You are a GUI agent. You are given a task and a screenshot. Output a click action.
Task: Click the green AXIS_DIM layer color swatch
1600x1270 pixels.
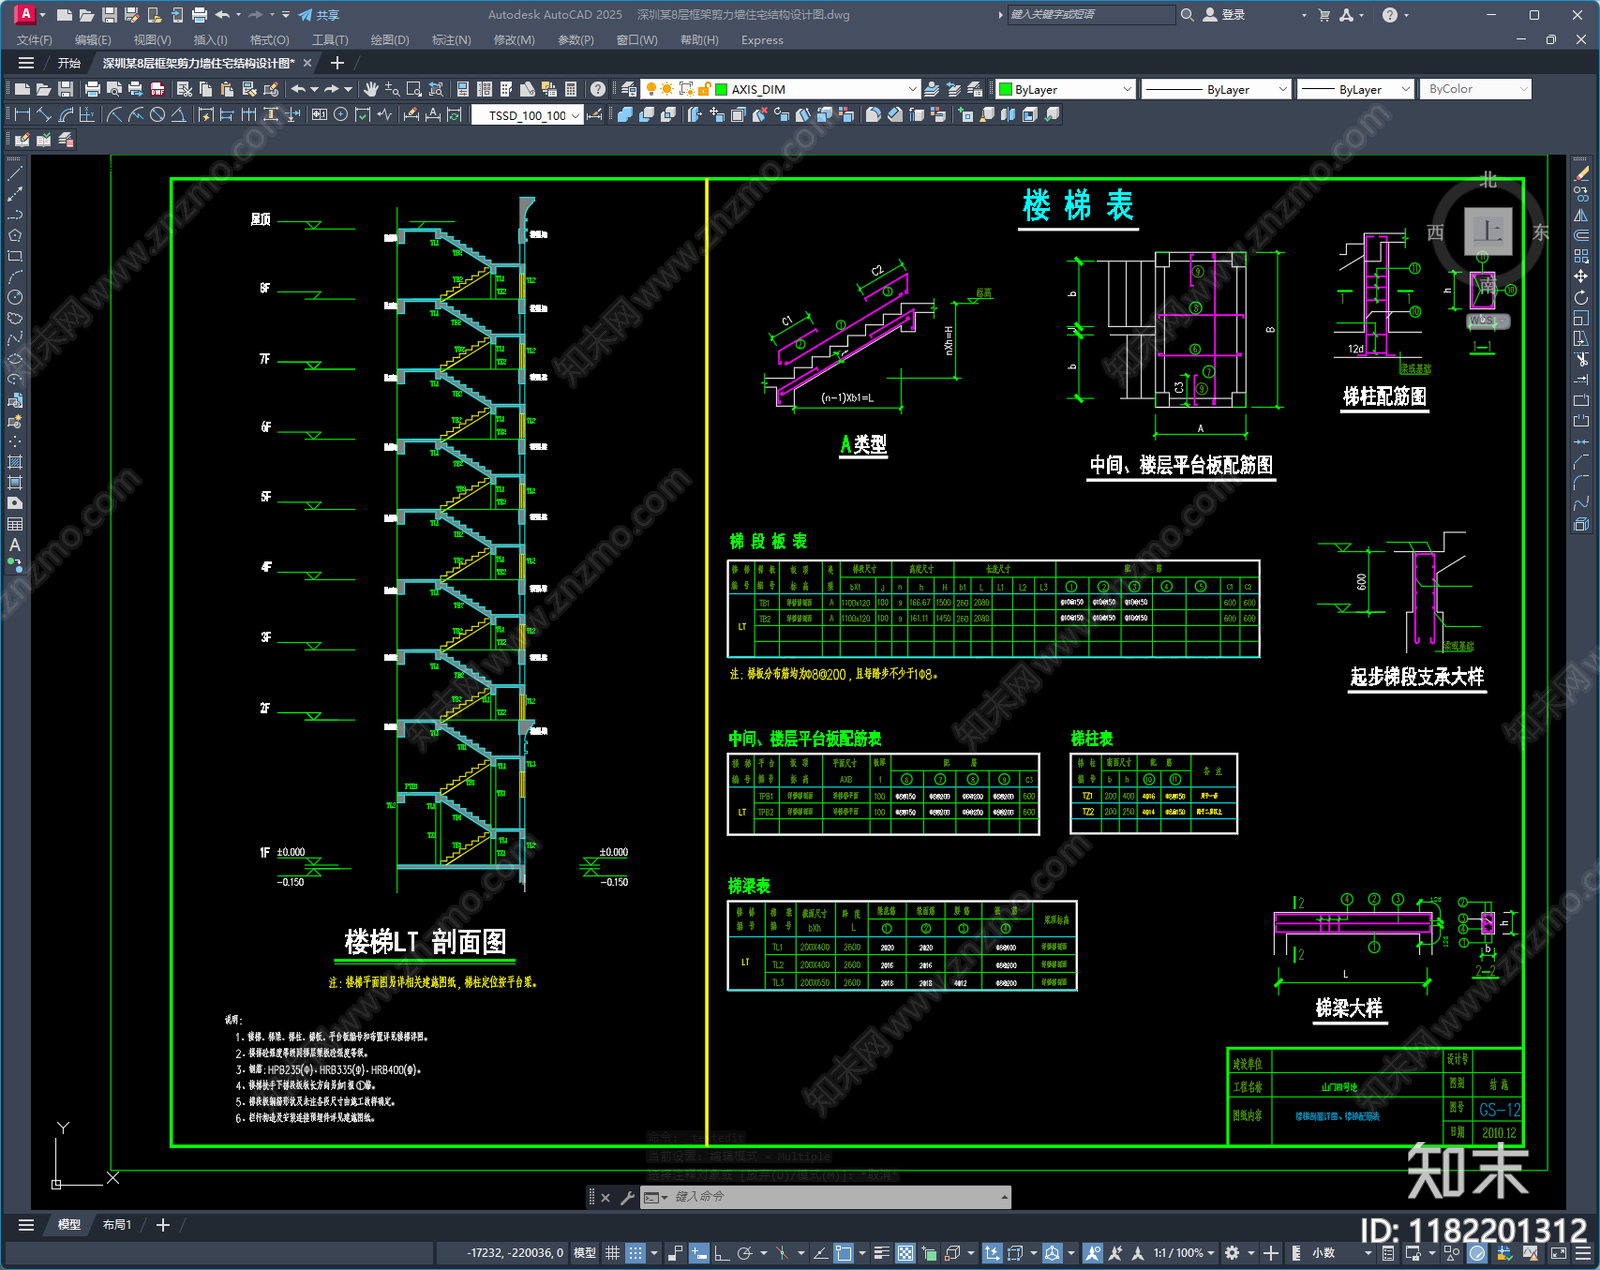pos(721,89)
